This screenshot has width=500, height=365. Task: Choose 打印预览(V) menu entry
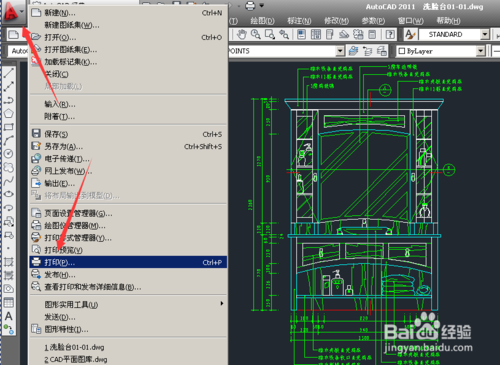point(128,250)
